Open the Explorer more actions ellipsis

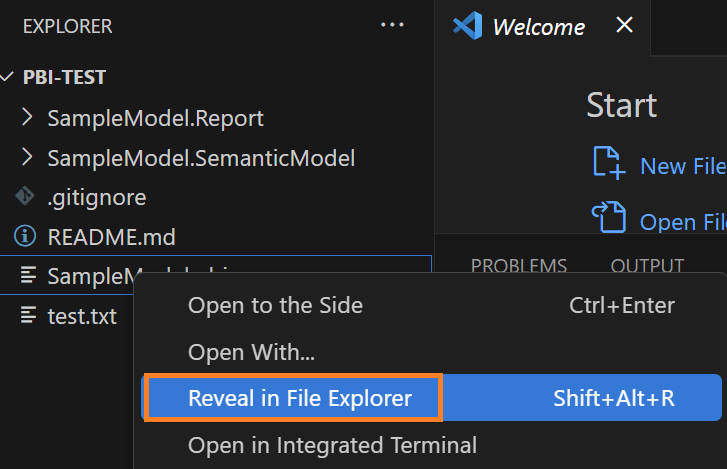(392, 26)
